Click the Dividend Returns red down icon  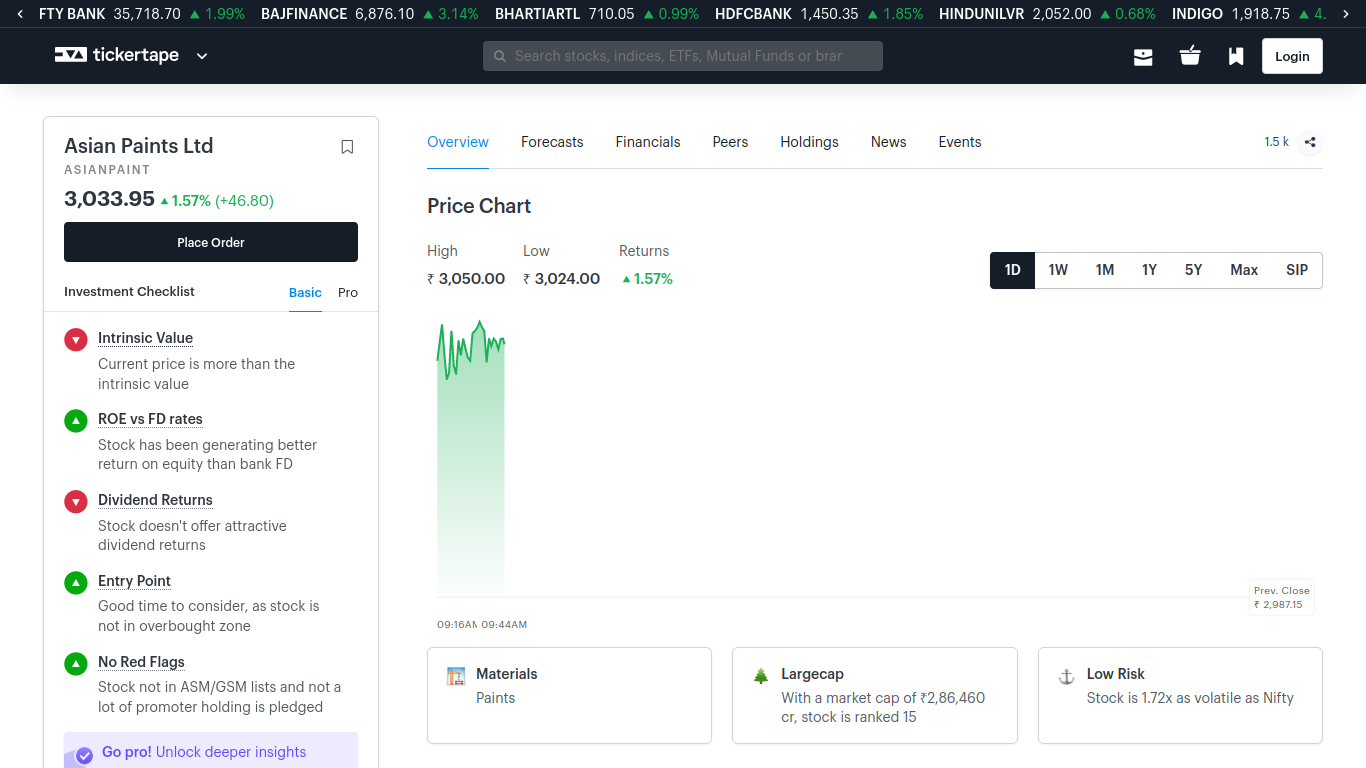[76, 502]
